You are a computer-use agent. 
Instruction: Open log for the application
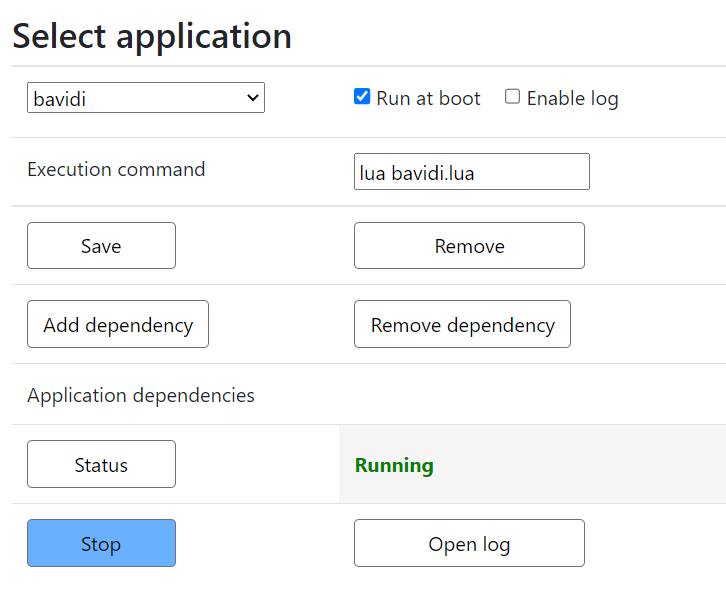(469, 543)
